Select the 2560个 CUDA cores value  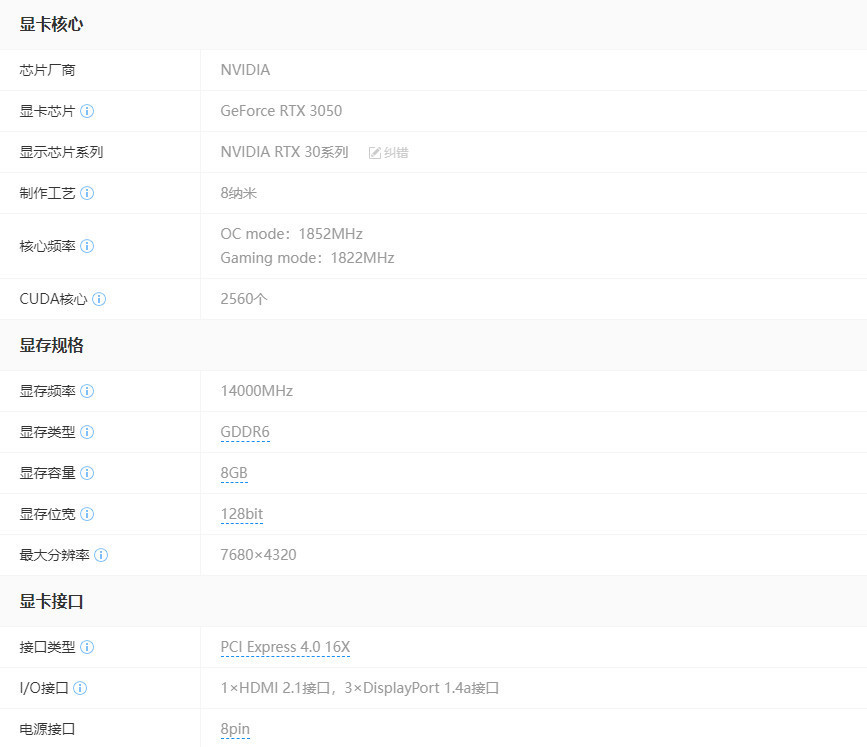point(243,299)
